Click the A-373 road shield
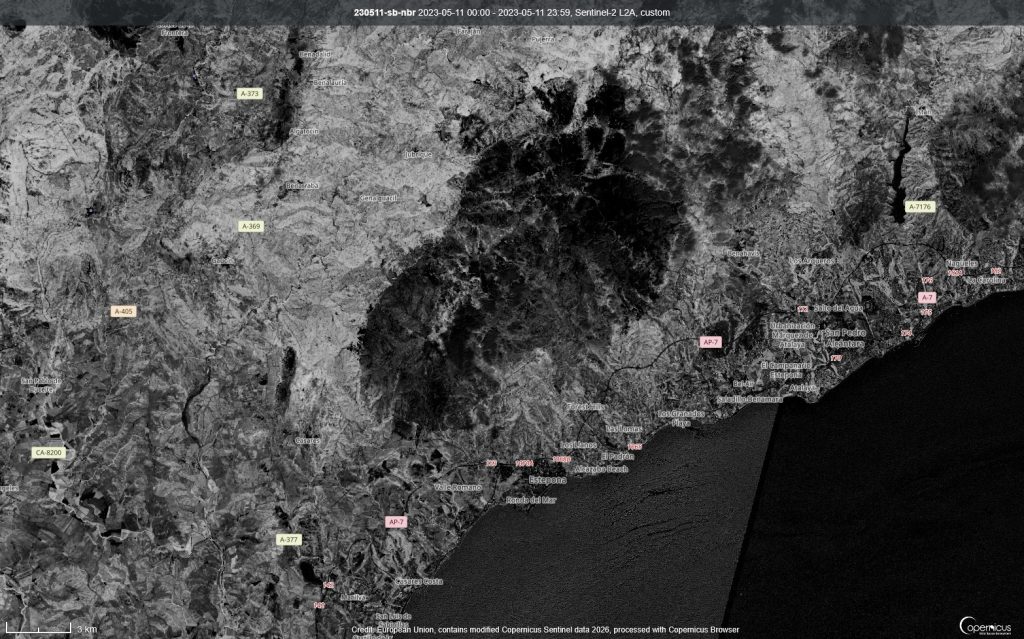The height and width of the screenshot is (639, 1024). pos(249,93)
